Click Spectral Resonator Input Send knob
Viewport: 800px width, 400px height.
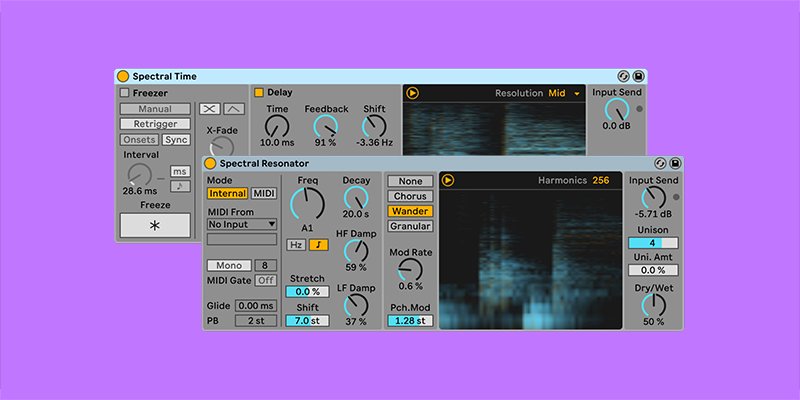coord(654,197)
